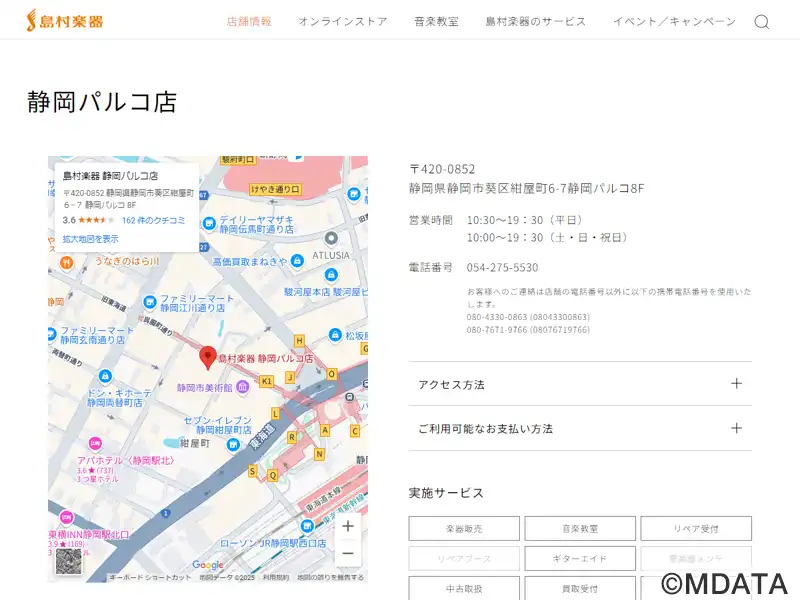This screenshot has height=600, width=800.
Task: Click the セブン-イレブン 紺屋町店 marker
Action: point(233,445)
